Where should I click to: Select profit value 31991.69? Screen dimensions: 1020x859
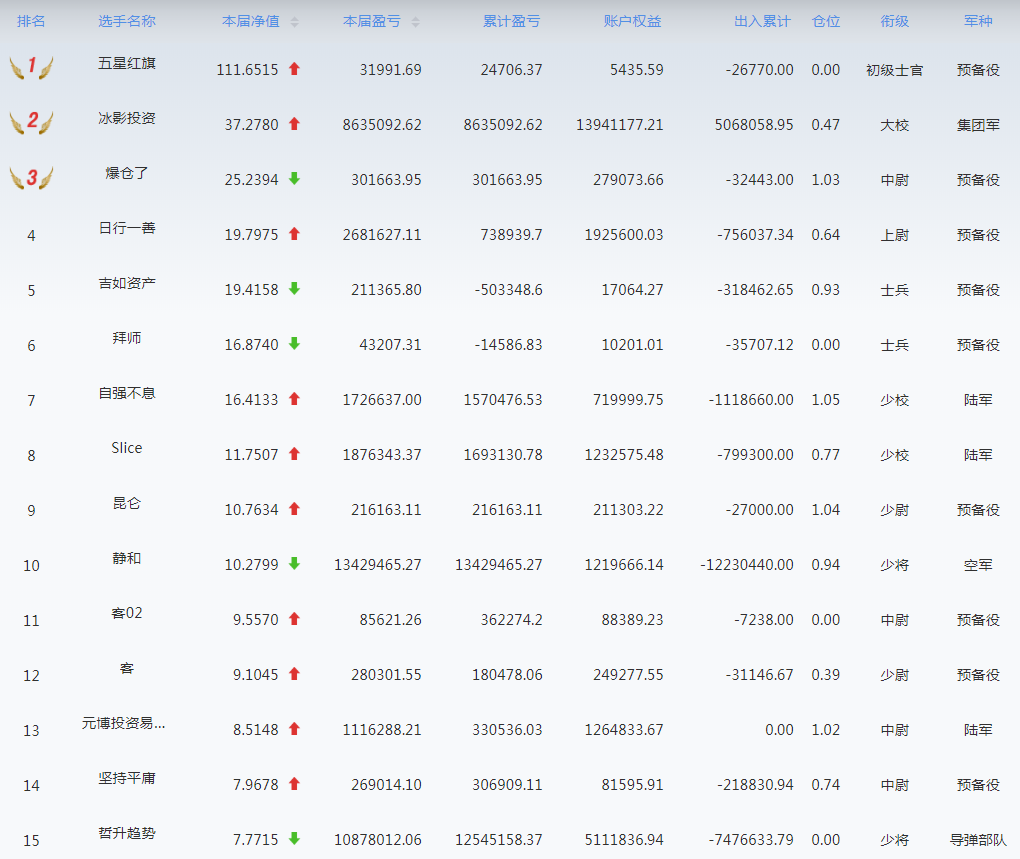click(391, 70)
